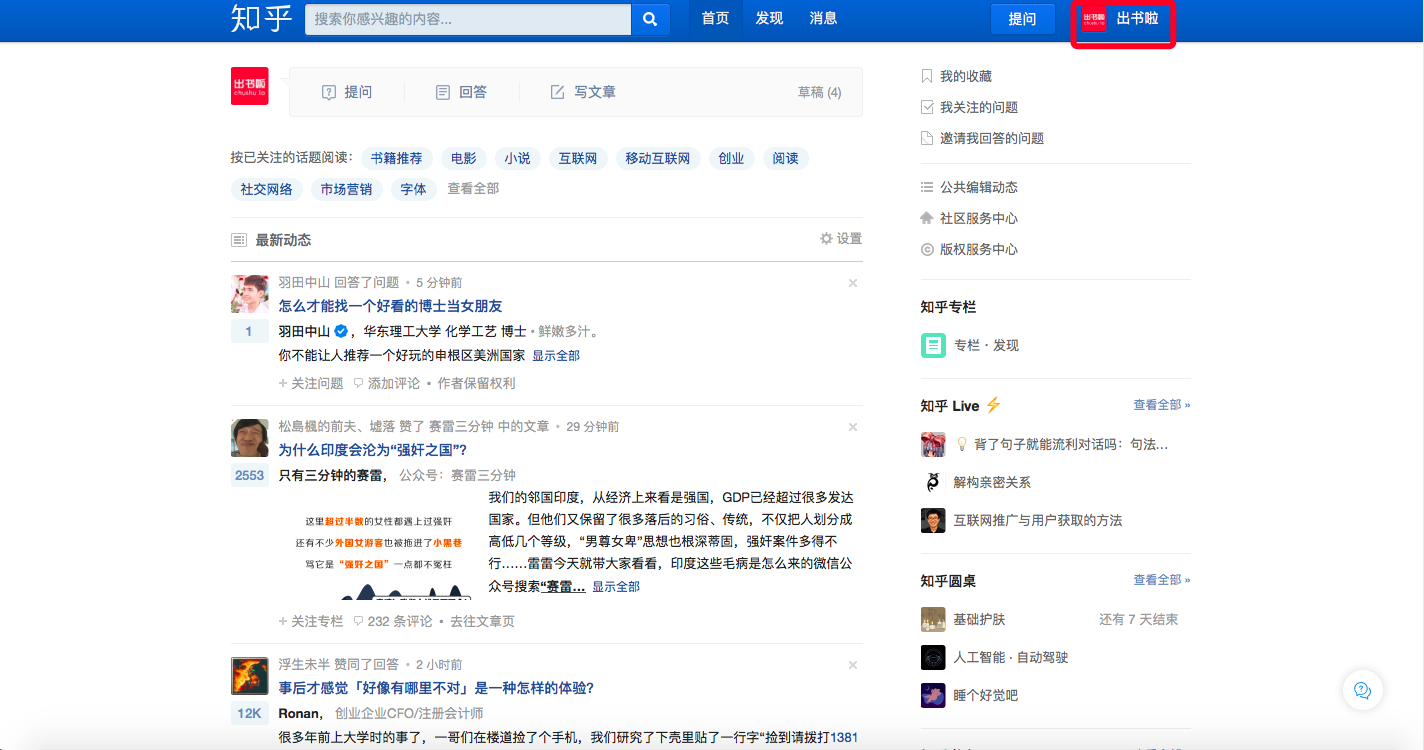
Task: Open the 消息 notifications tab
Action: point(823,19)
